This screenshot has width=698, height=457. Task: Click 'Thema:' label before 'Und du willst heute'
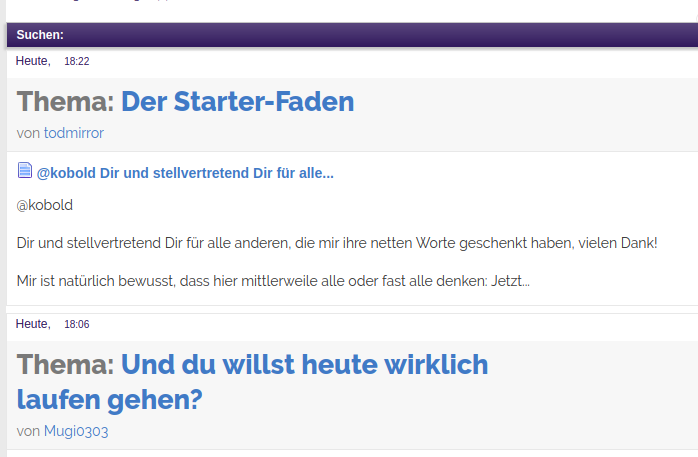pyautogui.click(x=66, y=365)
